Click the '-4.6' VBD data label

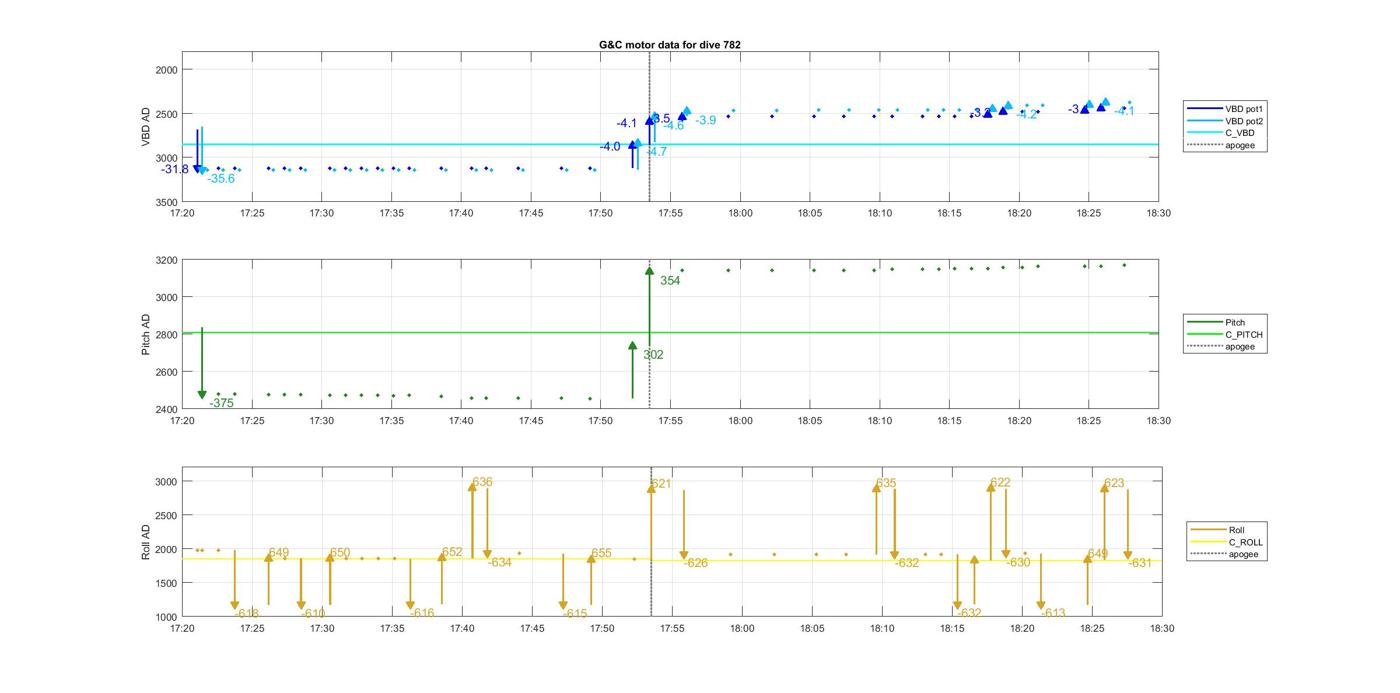click(674, 126)
